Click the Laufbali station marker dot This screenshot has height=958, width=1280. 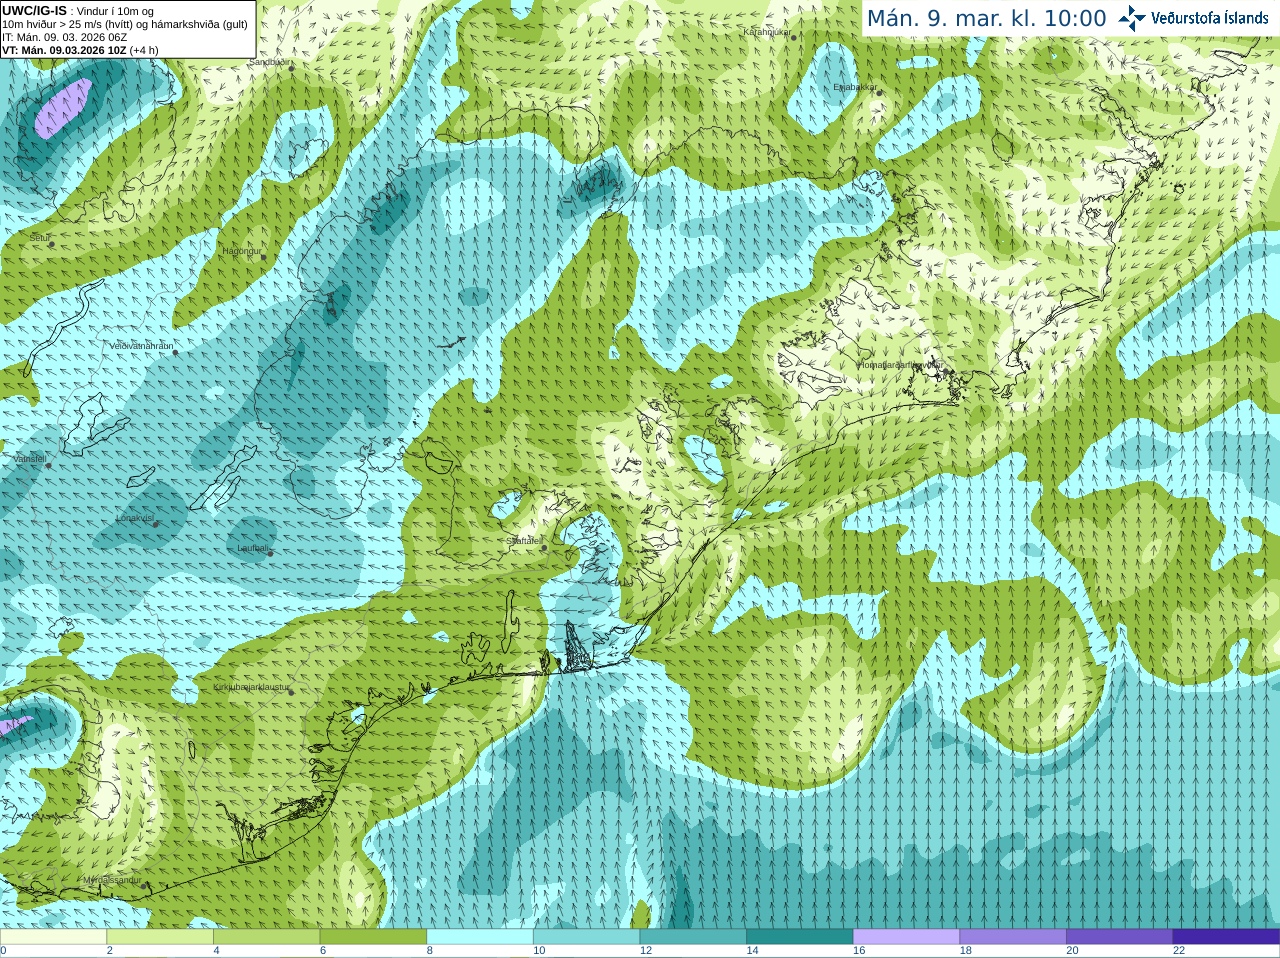[271, 553]
